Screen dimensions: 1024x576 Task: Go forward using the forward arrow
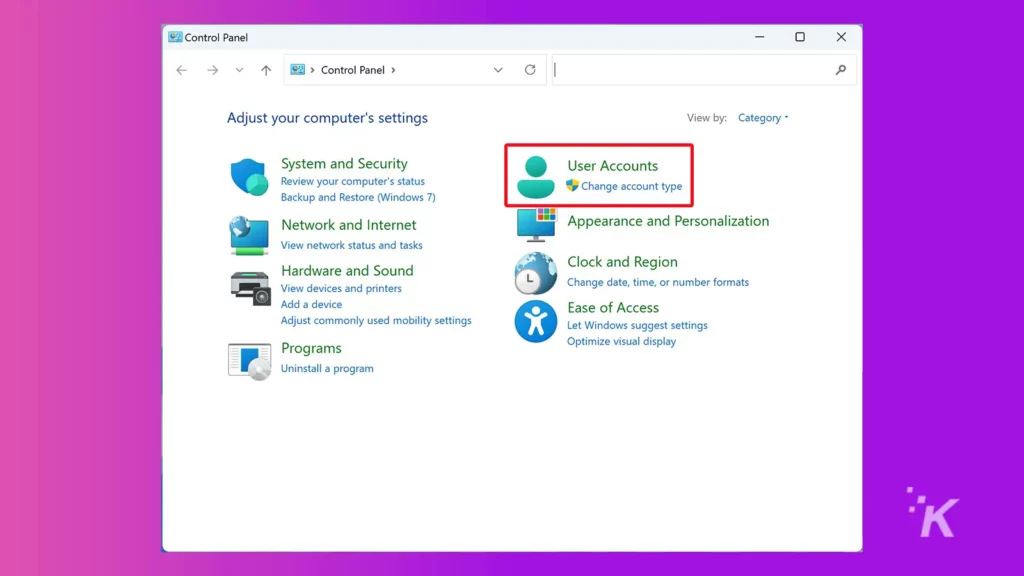212,70
